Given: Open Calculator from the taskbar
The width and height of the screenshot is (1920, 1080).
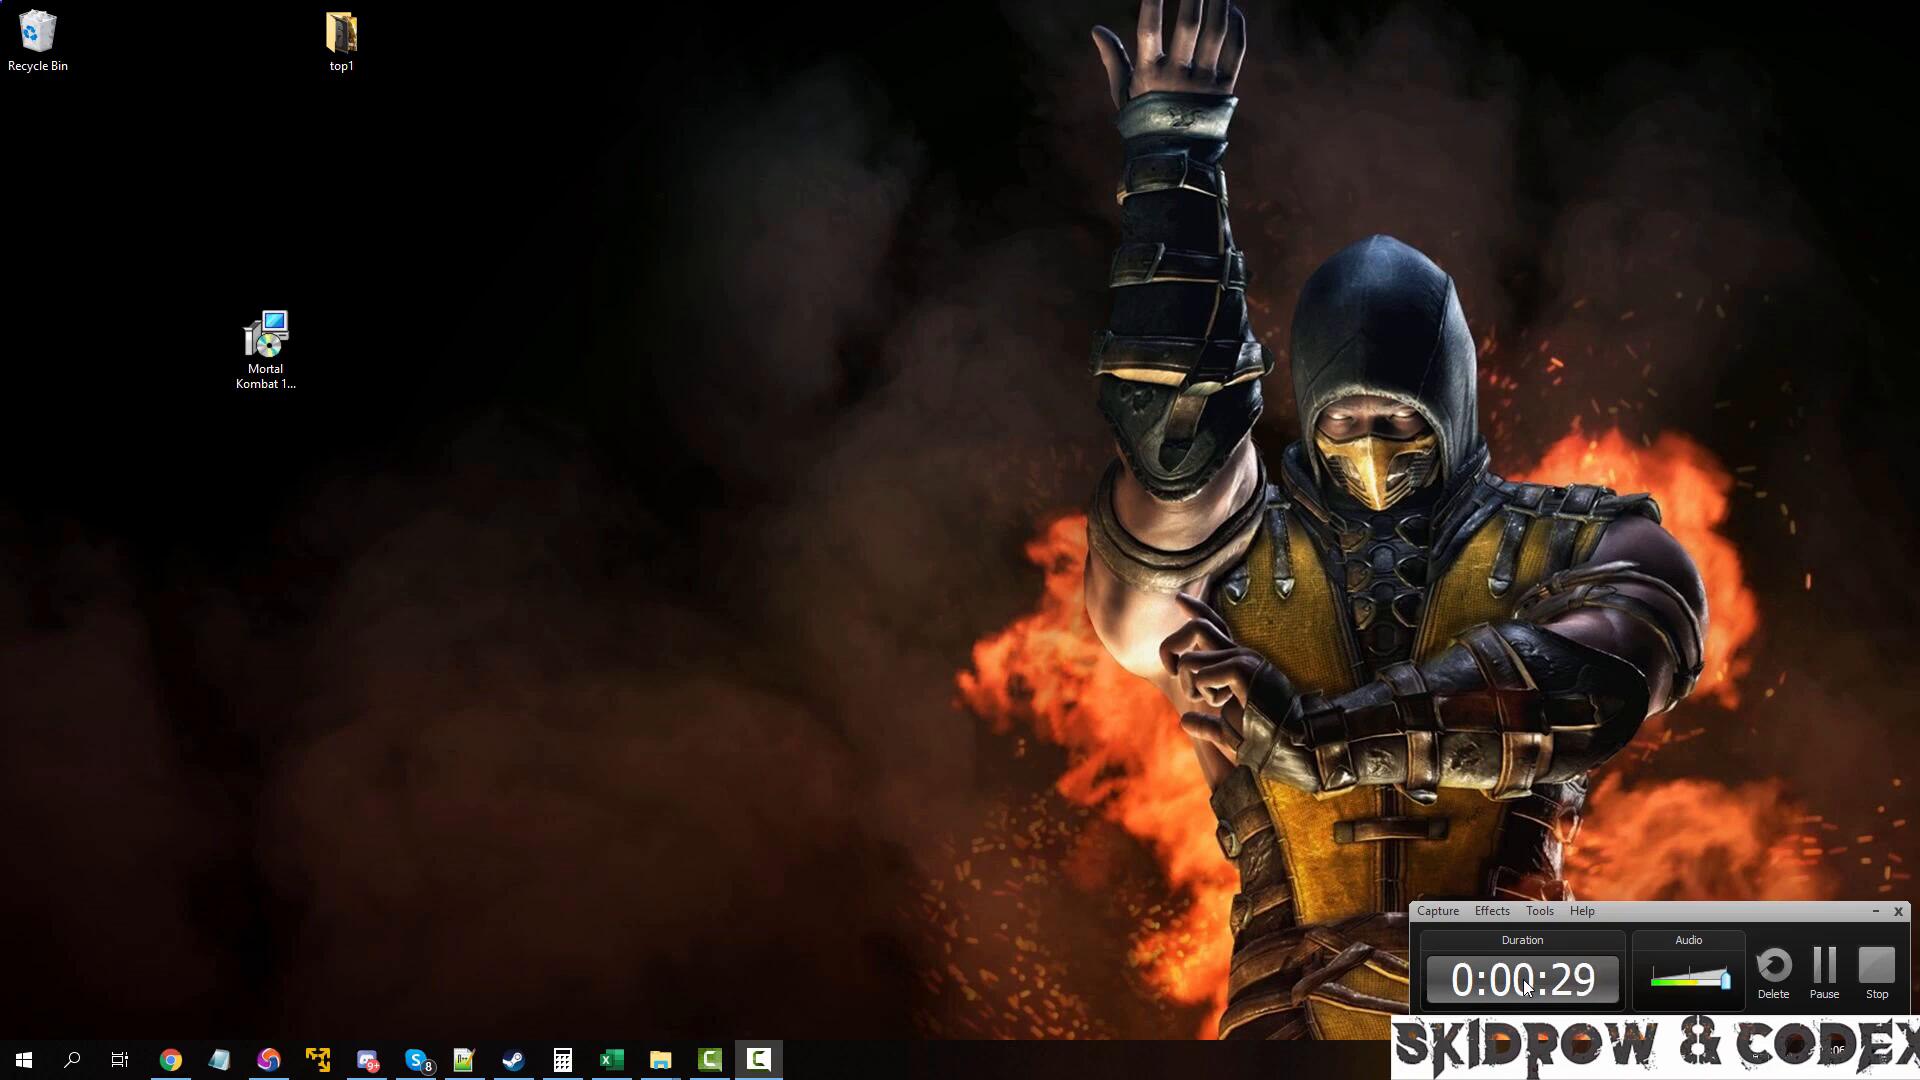Looking at the screenshot, I should (x=562, y=1060).
